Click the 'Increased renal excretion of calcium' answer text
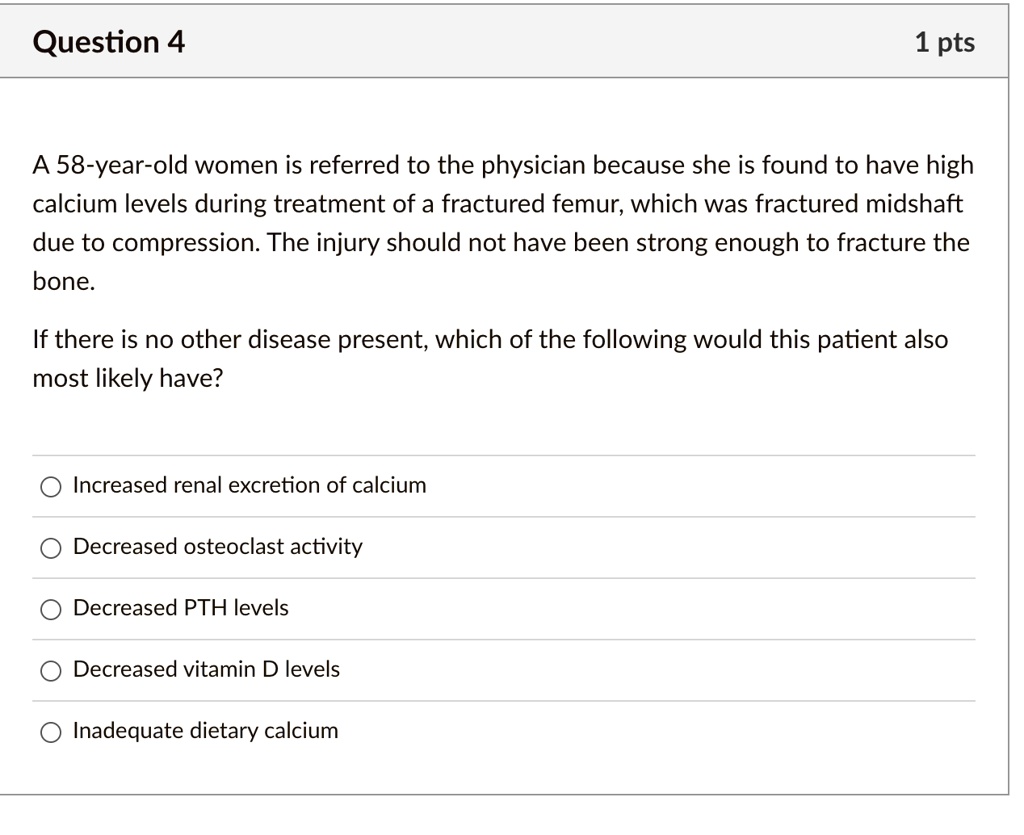Viewport: 1024px width, 835px height. (249, 485)
